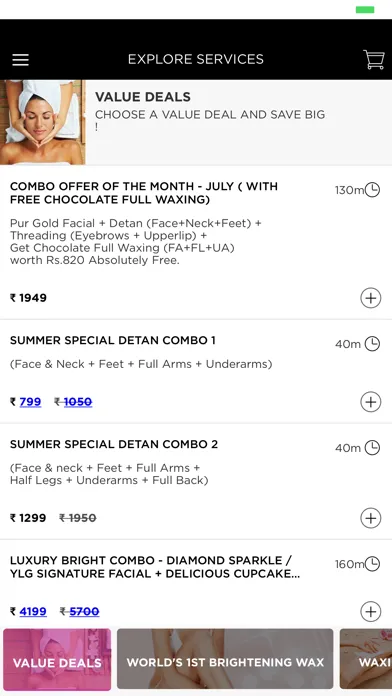Tap clock icon for Detan Combo 1
This screenshot has height=696, width=392.
[x=372, y=344]
